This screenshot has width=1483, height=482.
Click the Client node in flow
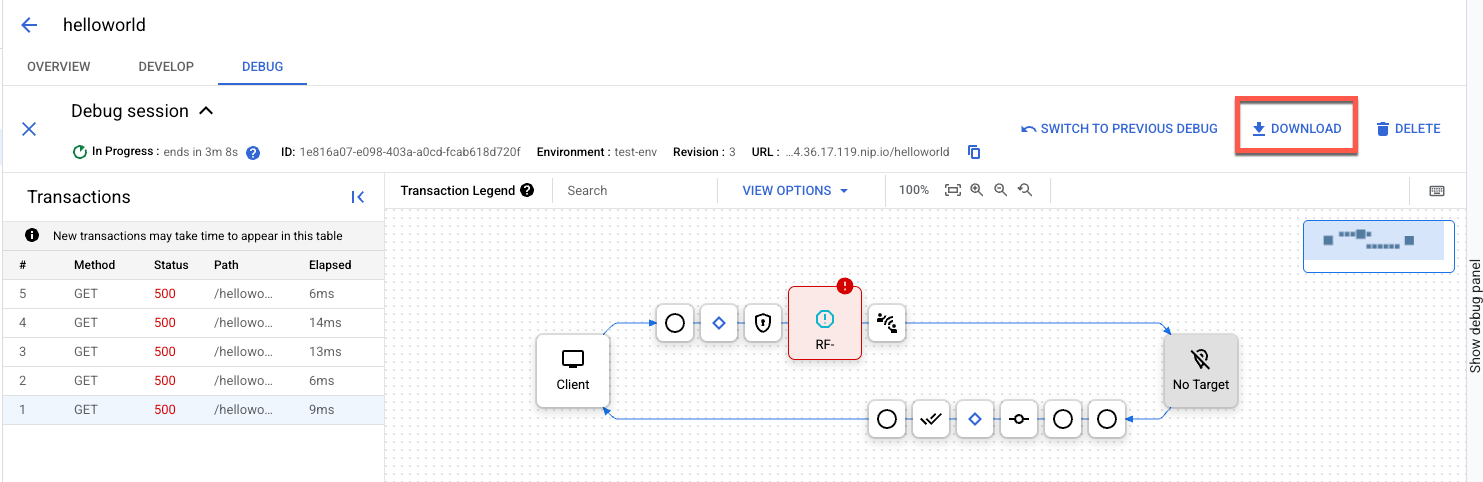(x=572, y=370)
